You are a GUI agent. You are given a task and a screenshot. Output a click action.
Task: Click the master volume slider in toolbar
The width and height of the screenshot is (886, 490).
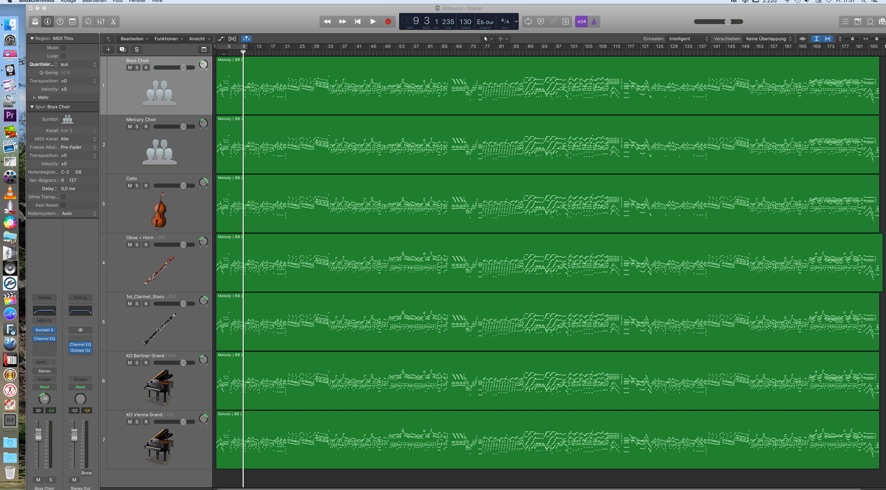tap(718, 21)
